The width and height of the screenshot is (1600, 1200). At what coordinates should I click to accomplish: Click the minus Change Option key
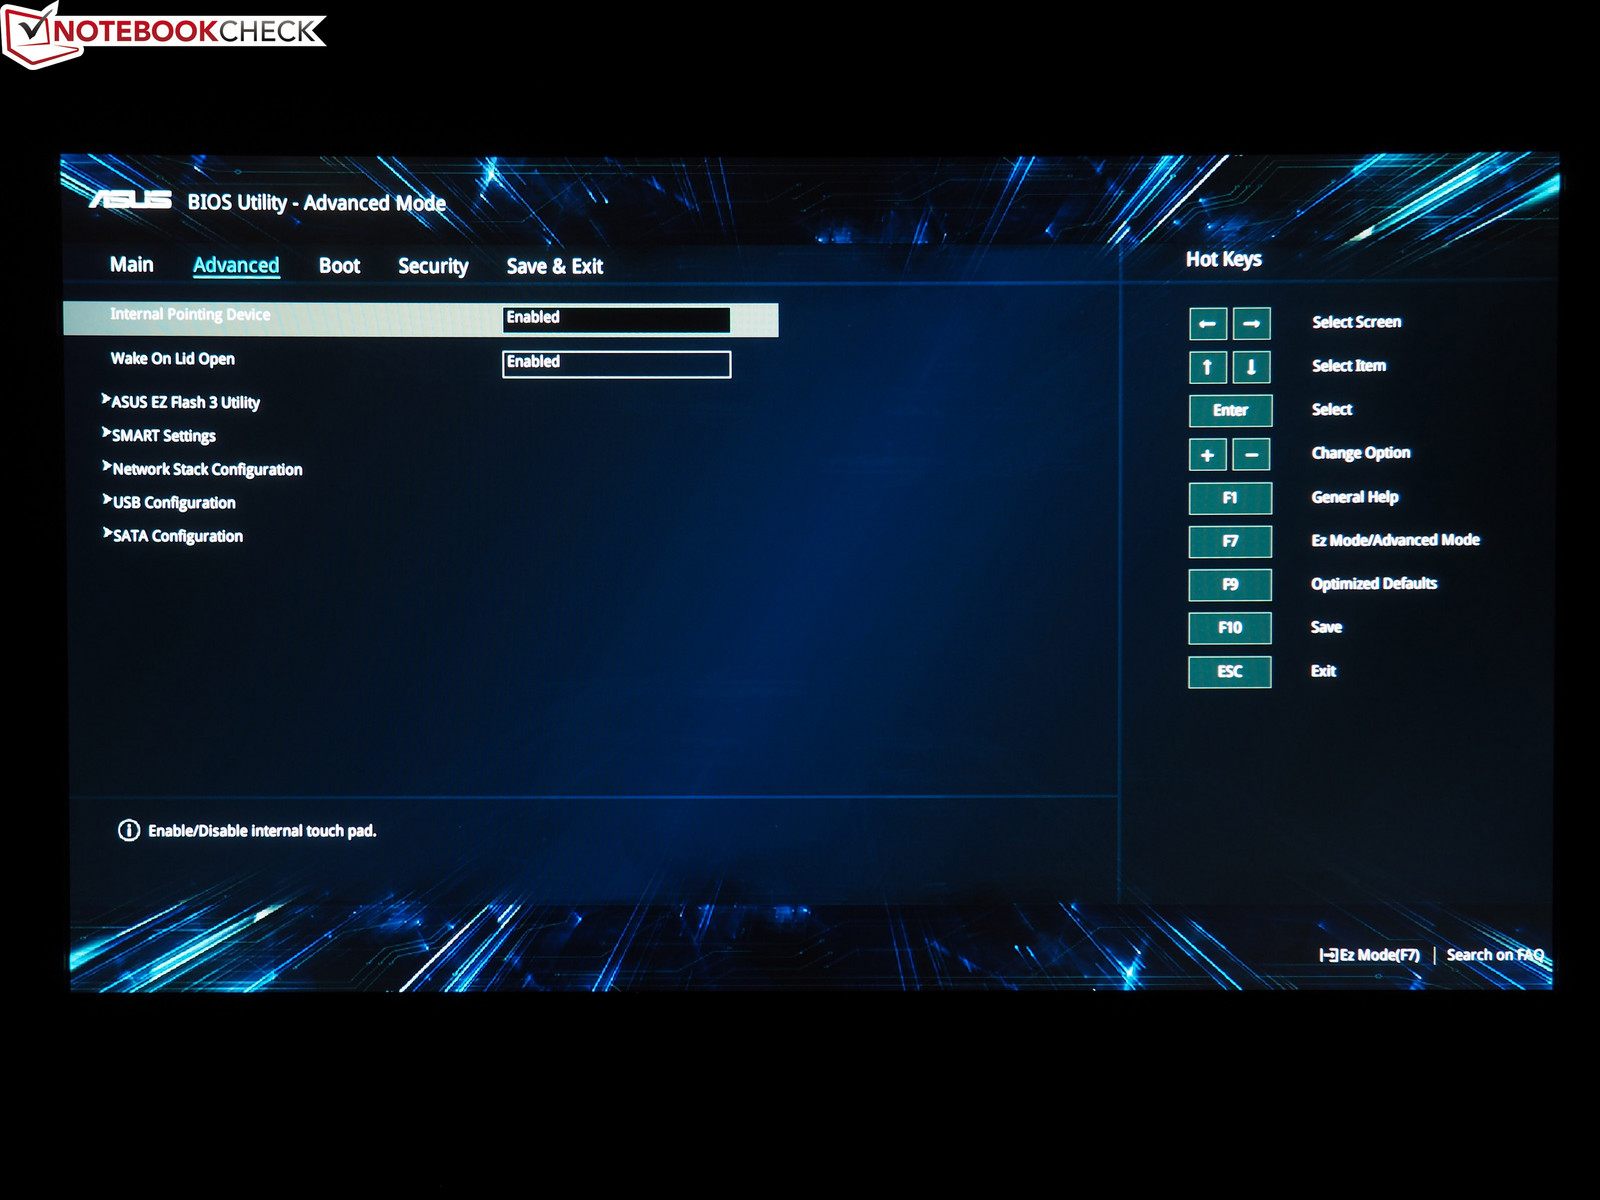coord(1251,455)
